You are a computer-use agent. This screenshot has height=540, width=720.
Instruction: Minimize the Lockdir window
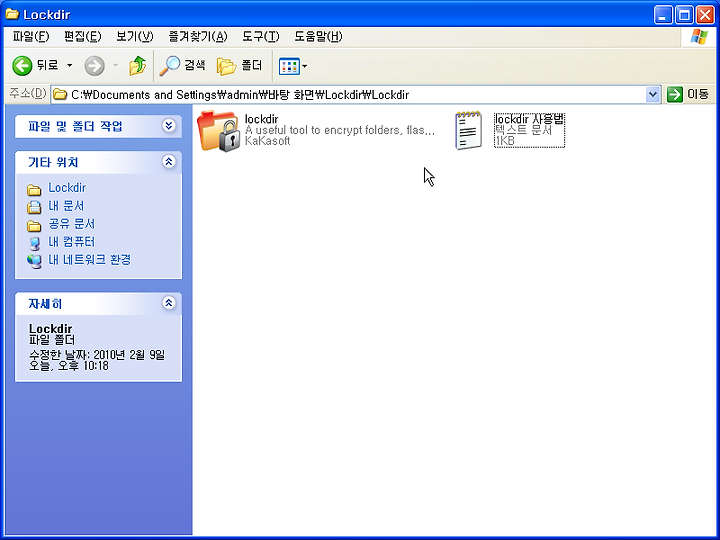(x=663, y=15)
